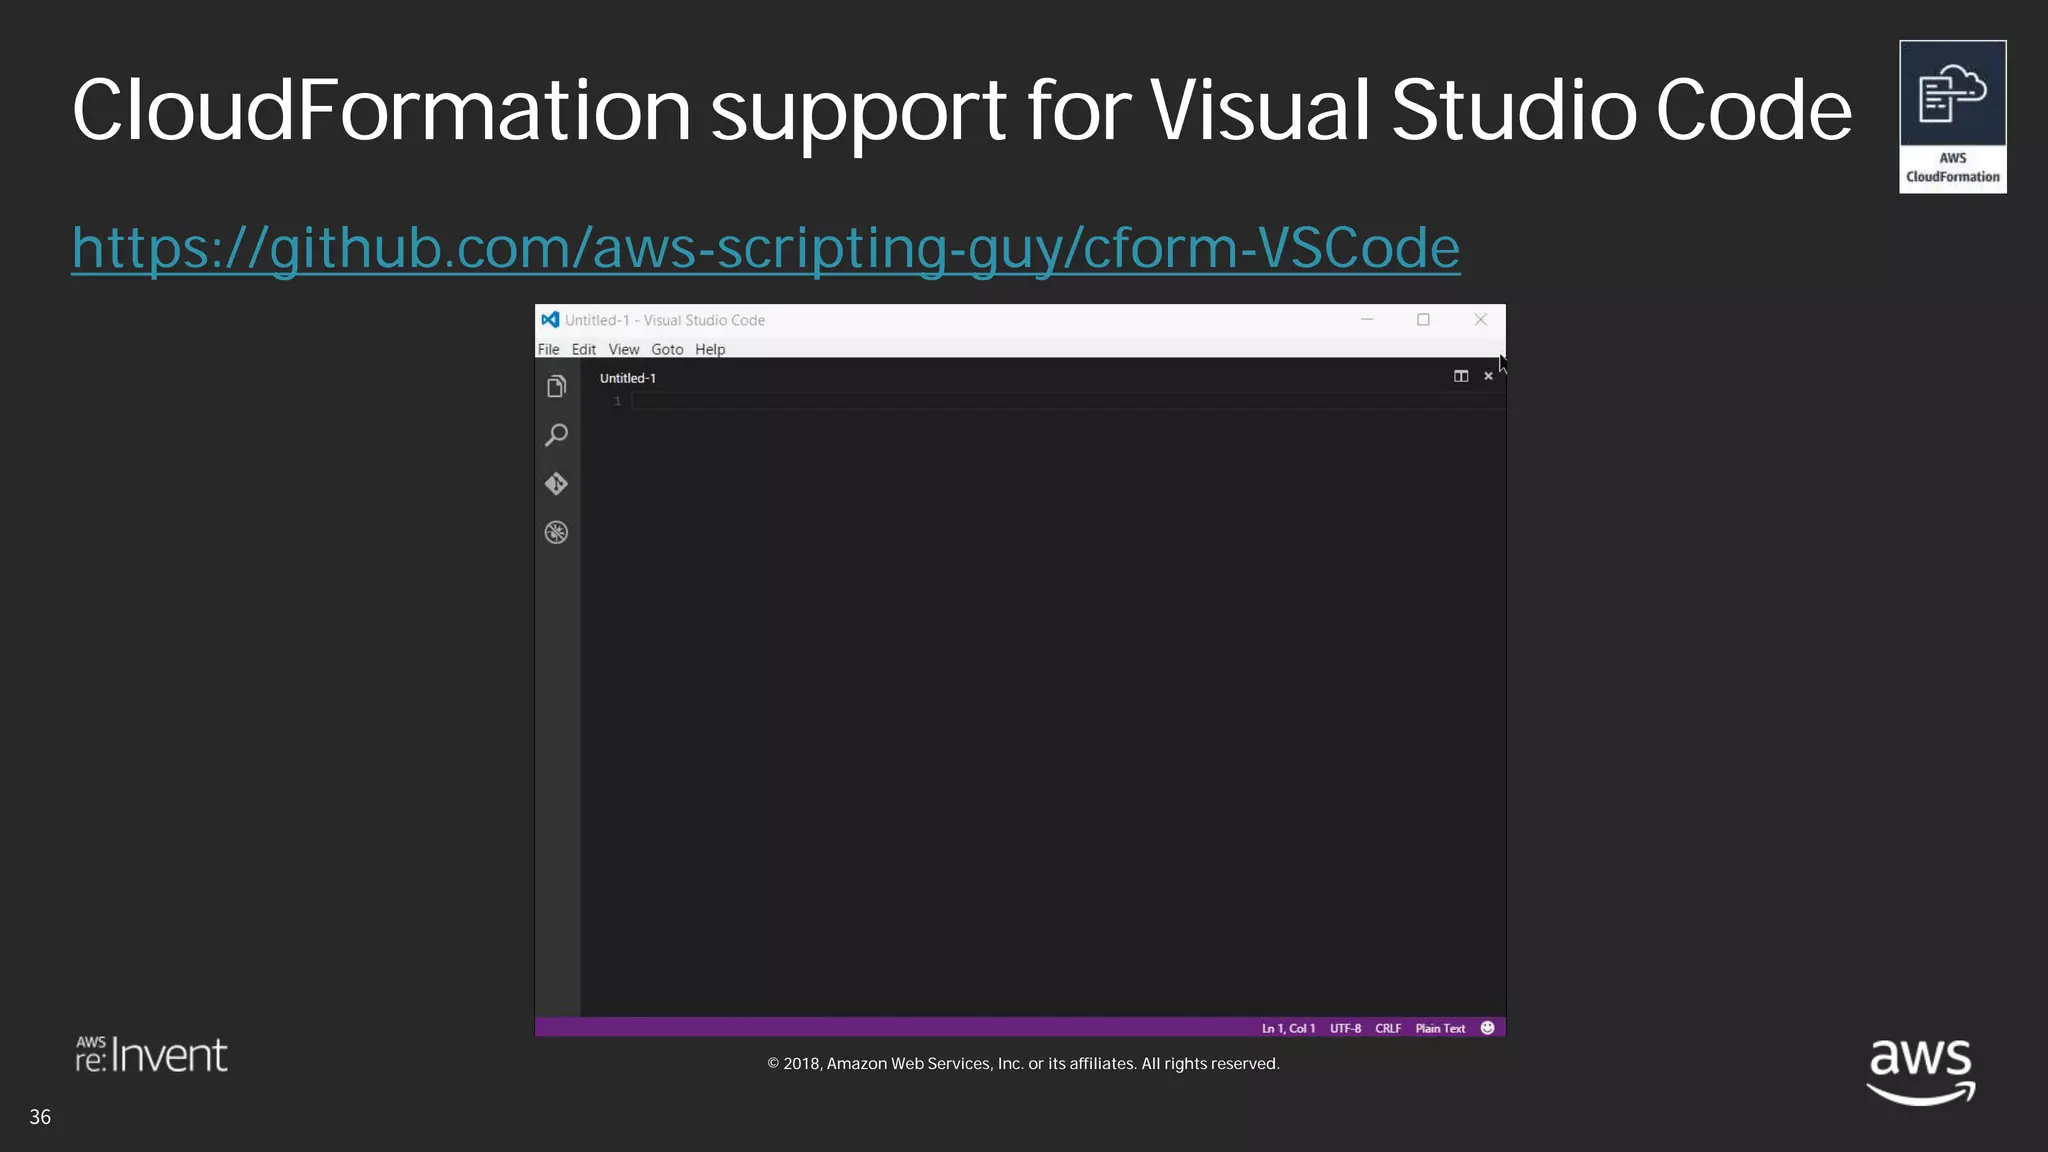Open the Git source control icon
This screenshot has height=1152, width=2048.
pos(557,484)
